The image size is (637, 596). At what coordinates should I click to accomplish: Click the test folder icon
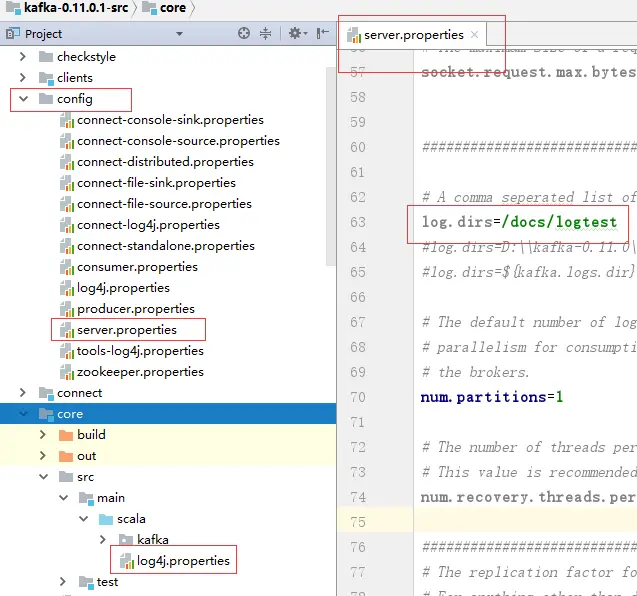(86, 582)
